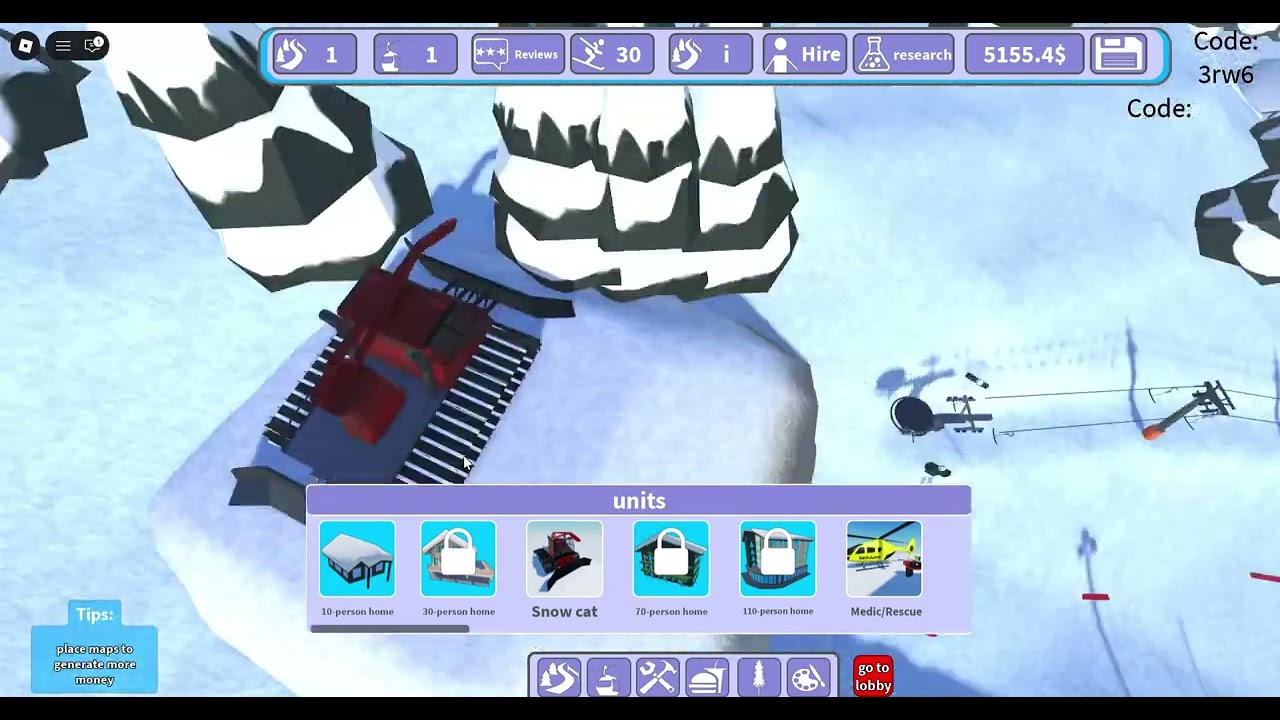
Task: Open the Reviews panel
Action: pos(517,54)
